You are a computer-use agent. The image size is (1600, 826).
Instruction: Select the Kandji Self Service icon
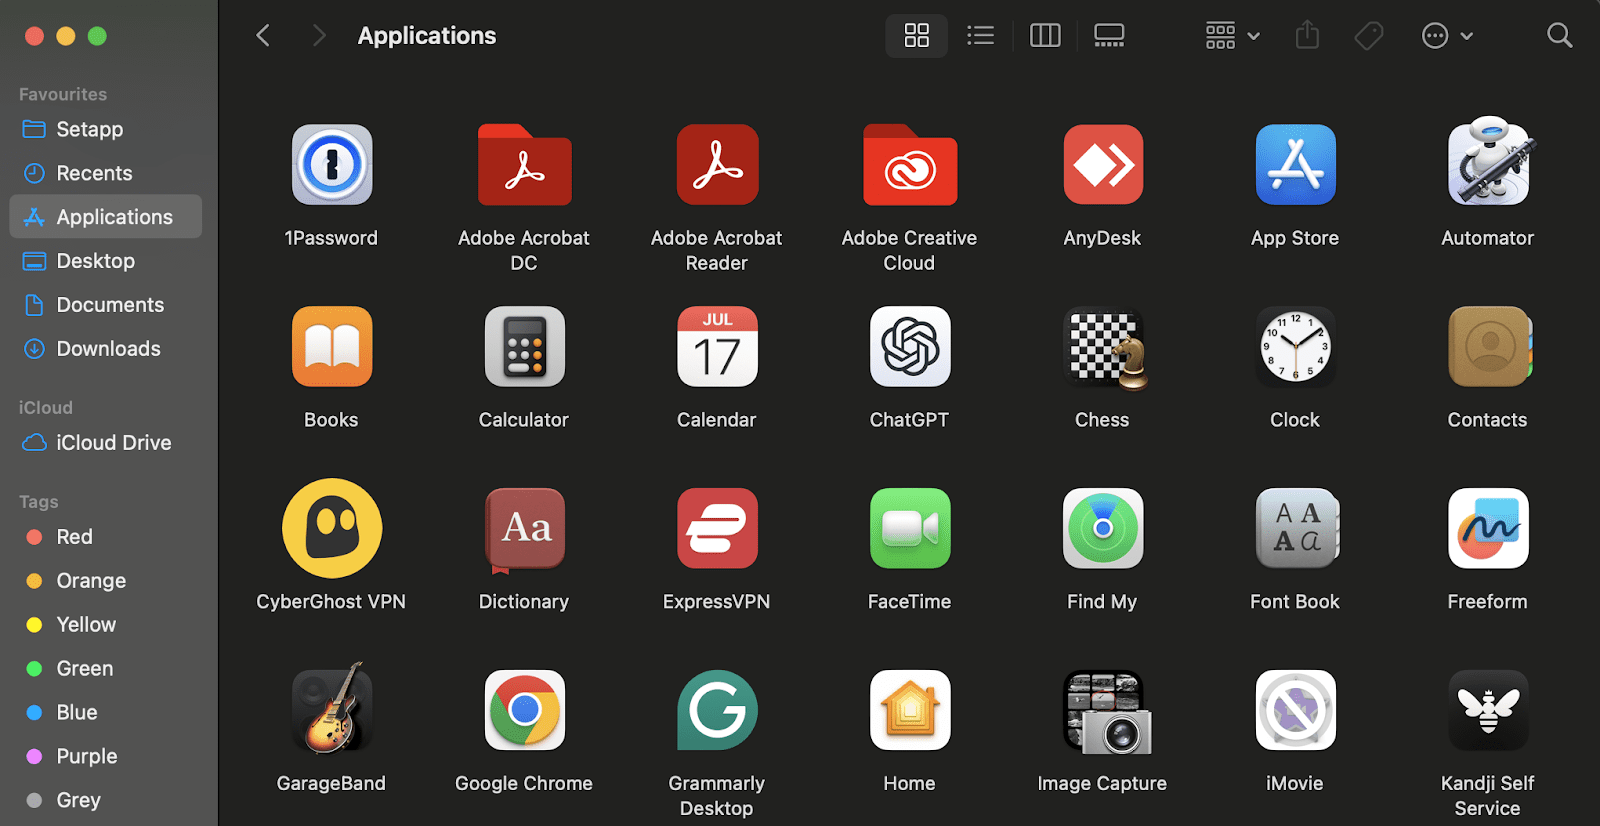point(1487,710)
